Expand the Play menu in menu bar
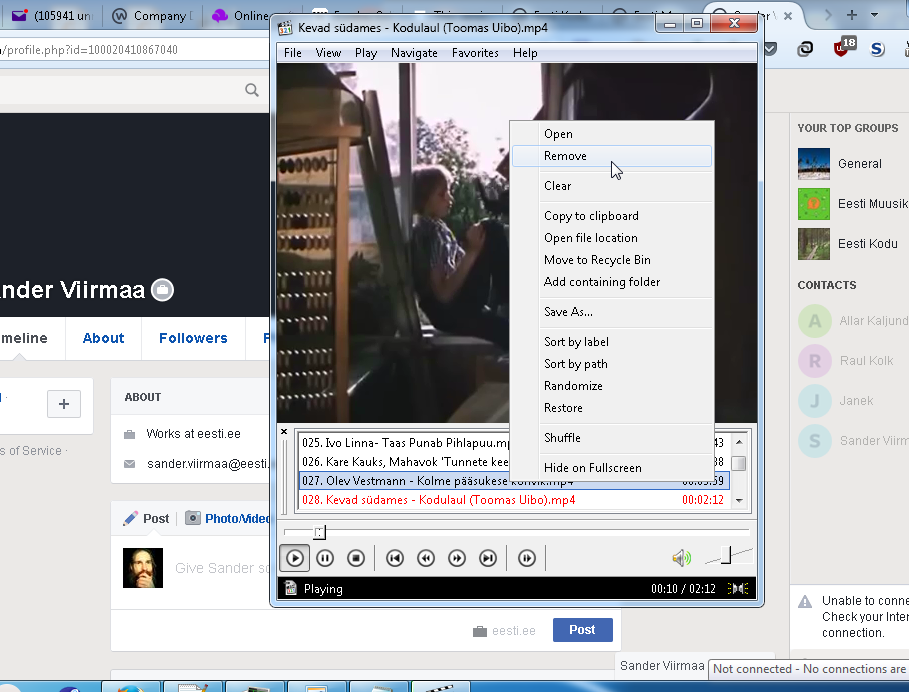The width and height of the screenshot is (909, 692). pyautogui.click(x=366, y=53)
